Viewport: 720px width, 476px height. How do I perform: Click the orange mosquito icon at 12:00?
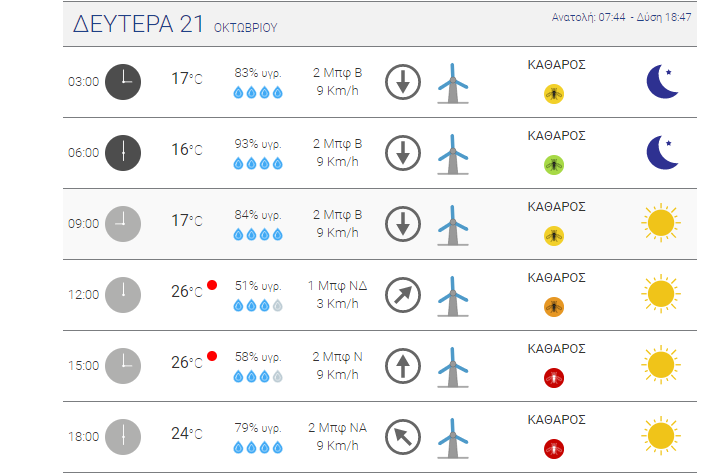click(x=554, y=307)
